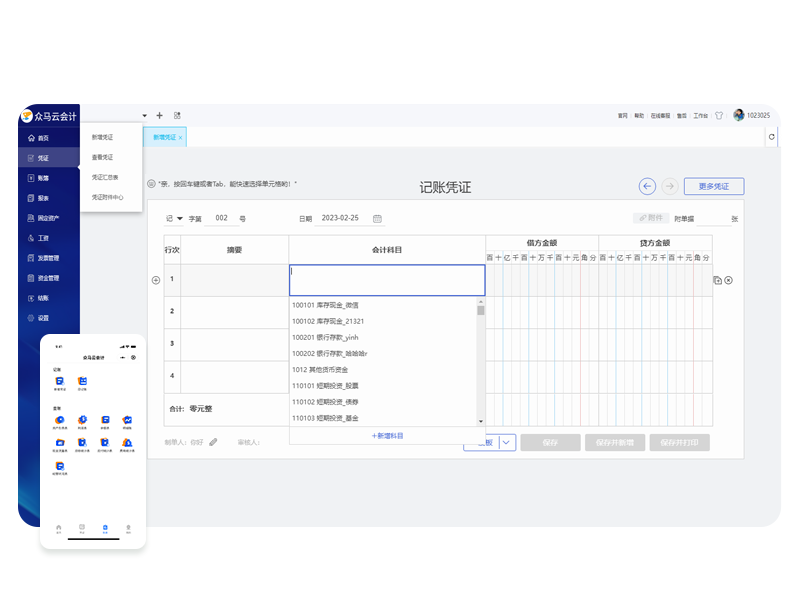Image resolution: width=800 pixels, height=600 pixels.
Task: Select 110103 短期投资_基金 option
Action: pos(383,418)
